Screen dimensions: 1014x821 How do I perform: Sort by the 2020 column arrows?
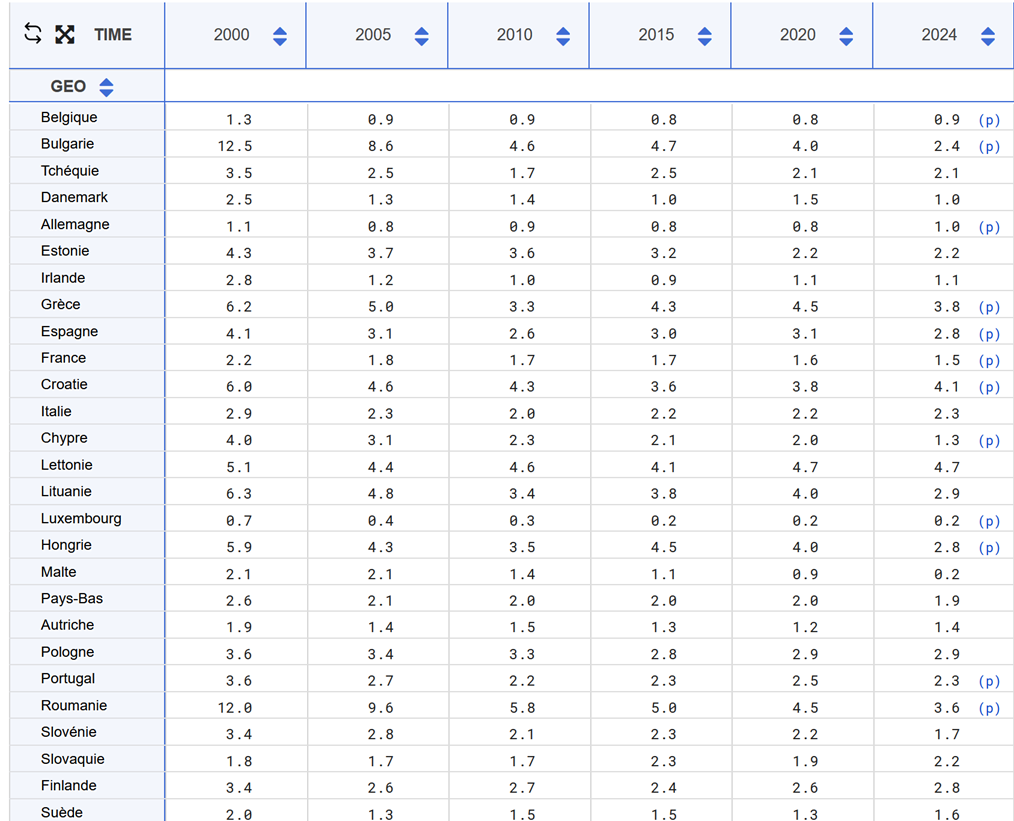pos(846,36)
